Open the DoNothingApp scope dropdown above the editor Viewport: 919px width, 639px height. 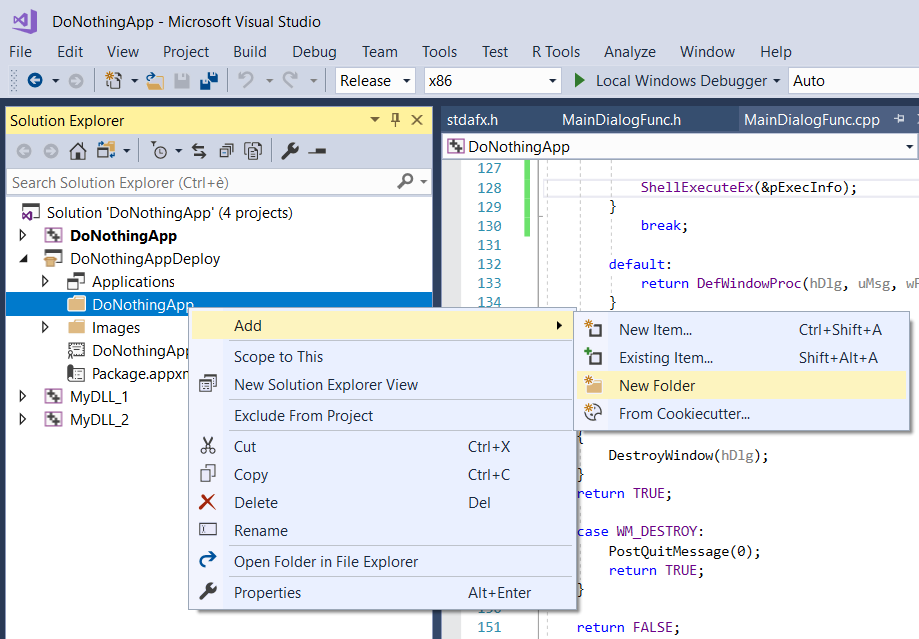(x=909, y=147)
